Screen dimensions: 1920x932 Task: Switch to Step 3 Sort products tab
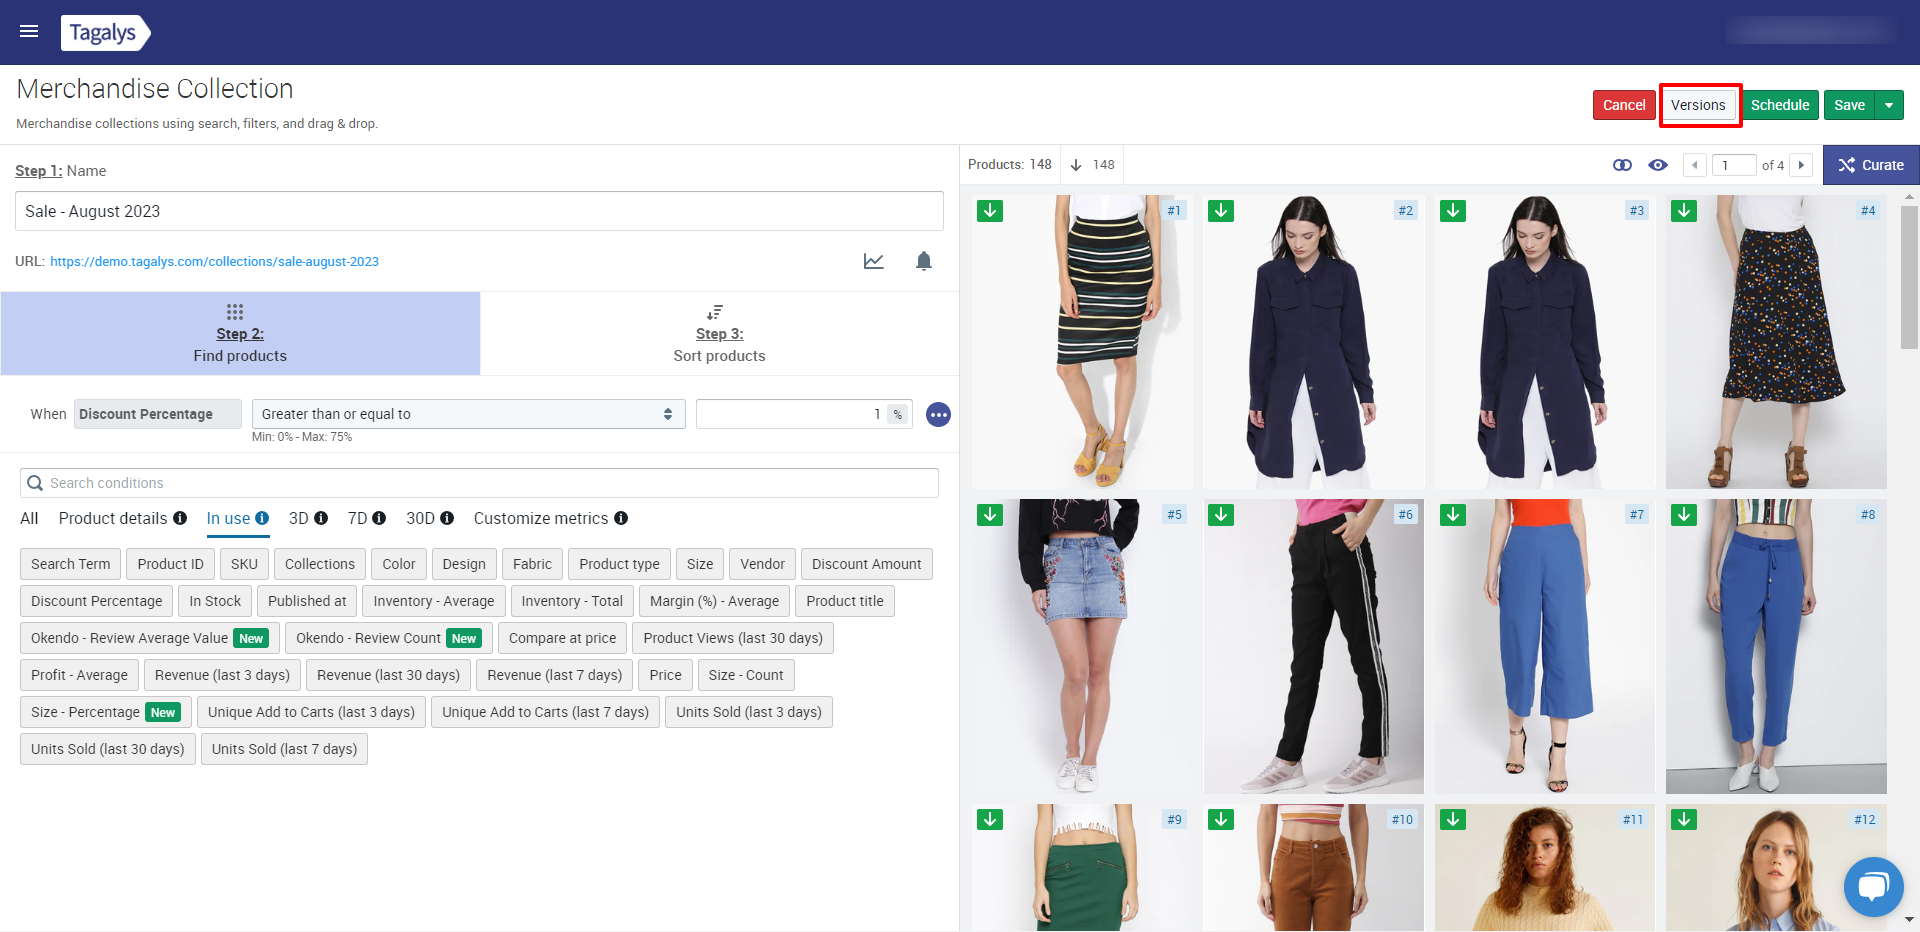719,334
